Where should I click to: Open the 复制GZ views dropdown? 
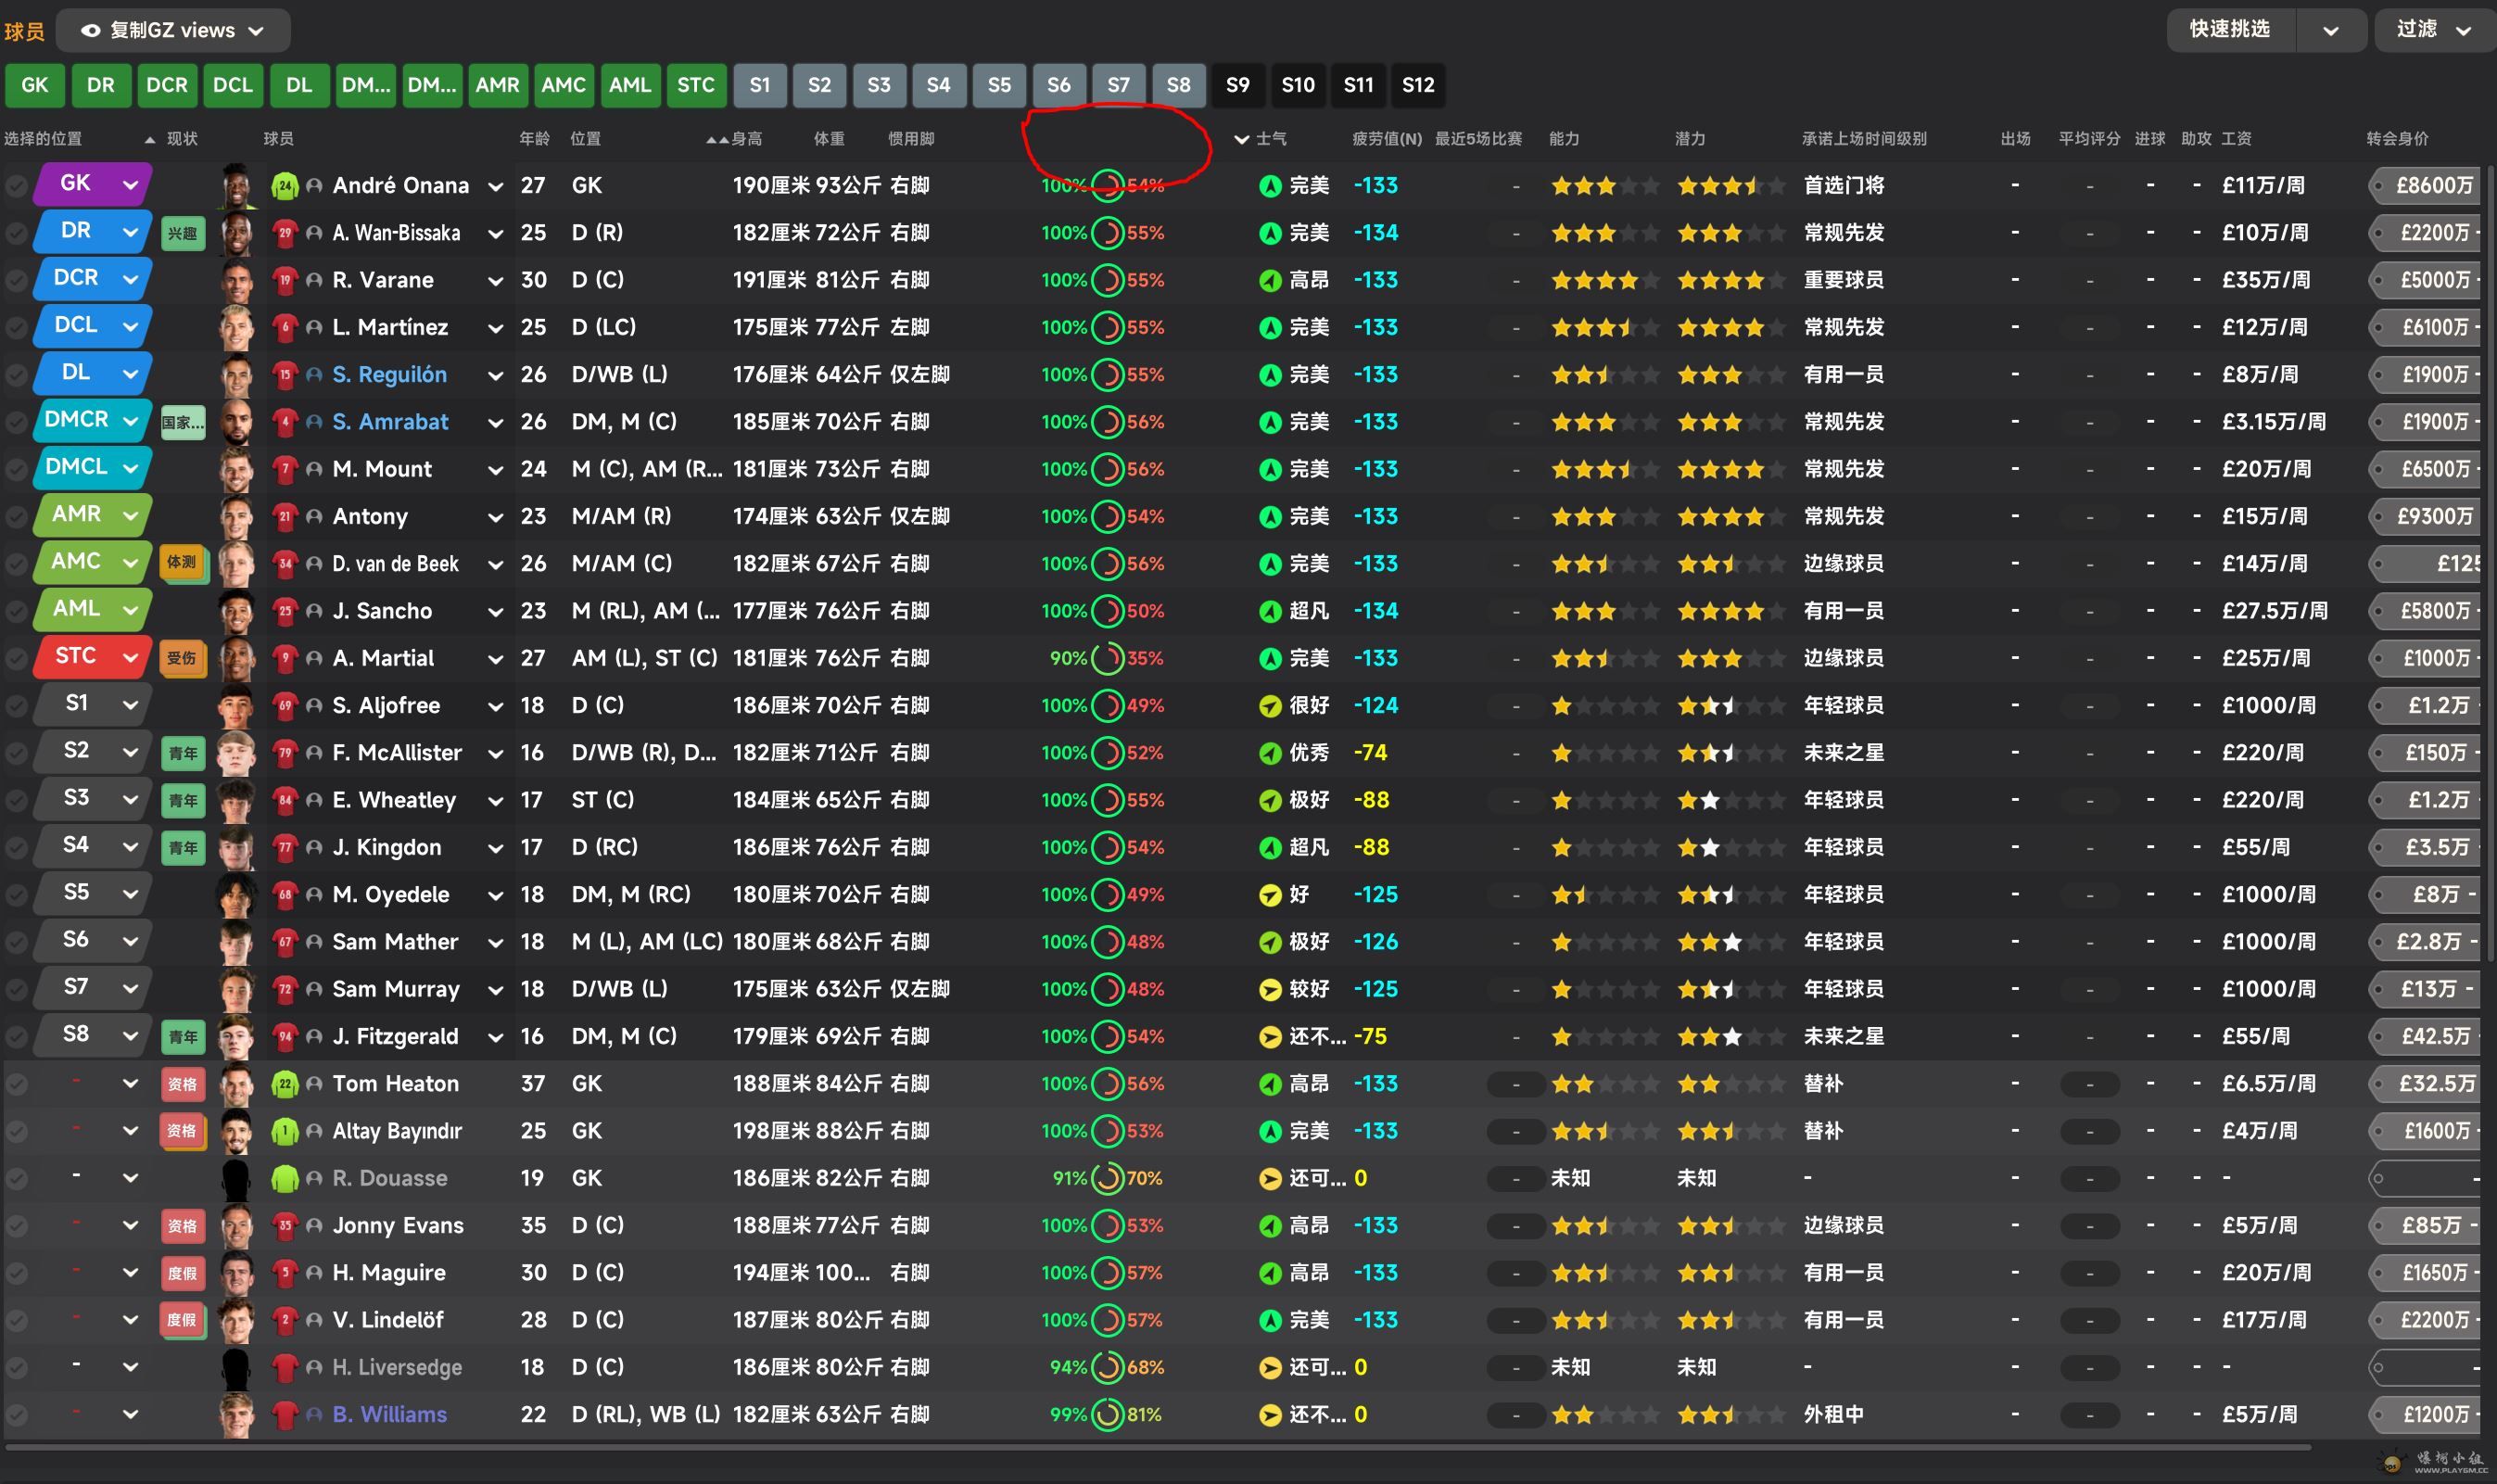coord(173,31)
